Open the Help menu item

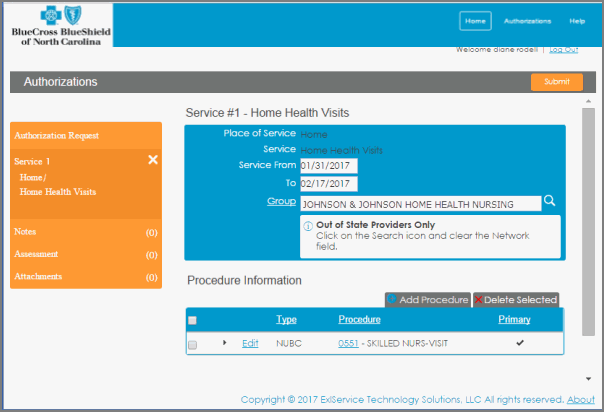577,21
